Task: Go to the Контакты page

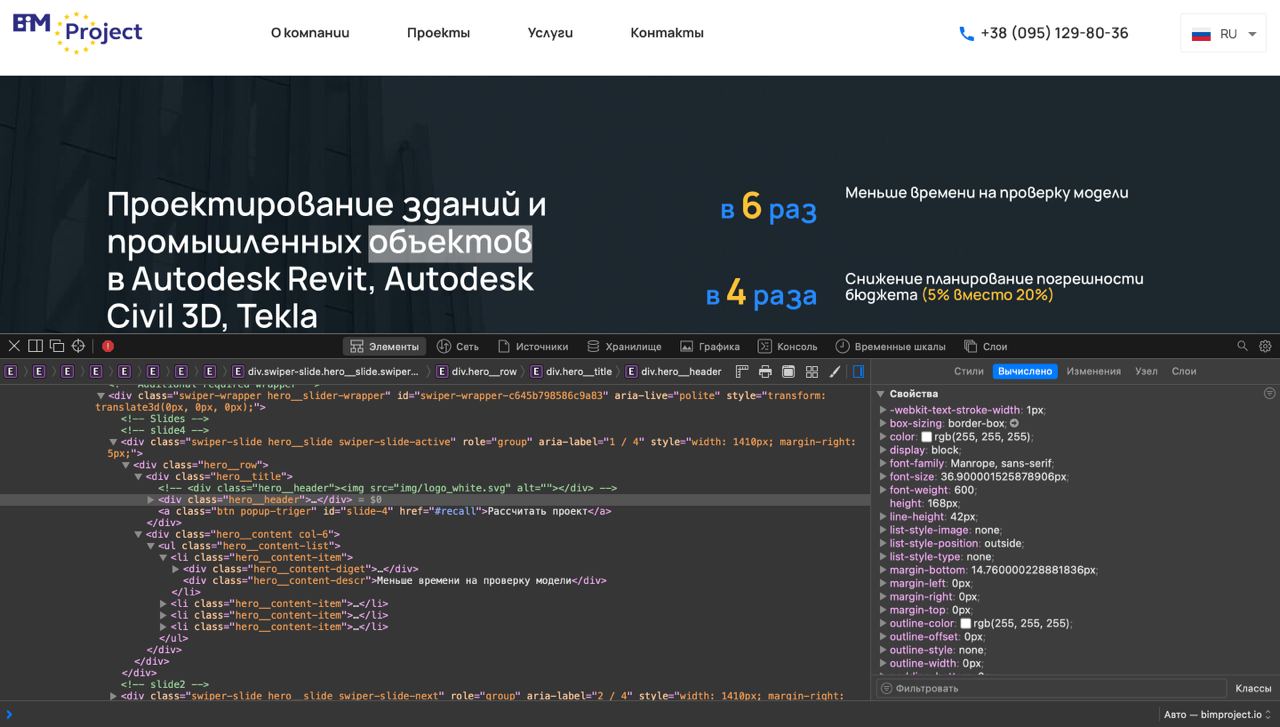Action: pyautogui.click(x=667, y=33)
